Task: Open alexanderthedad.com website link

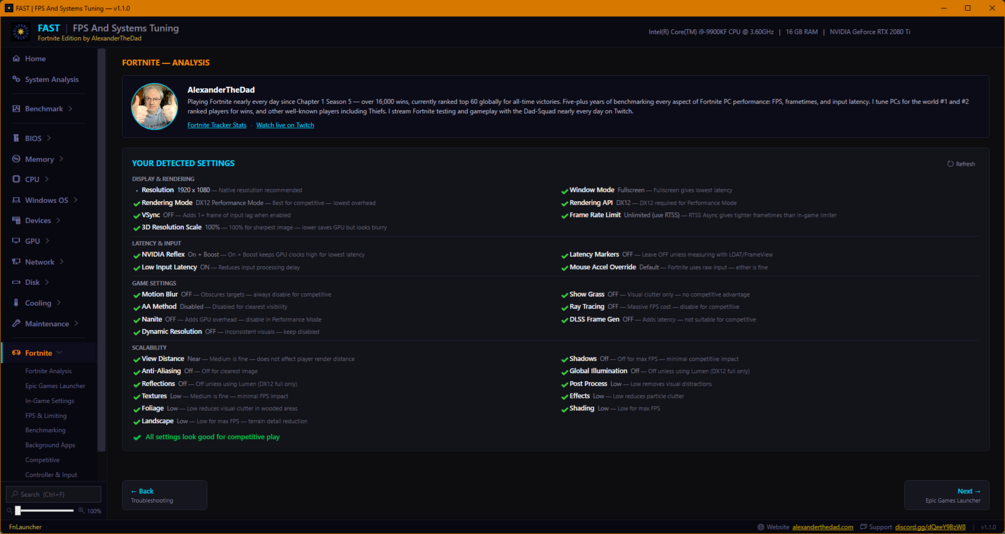Action: coord(822,527)
